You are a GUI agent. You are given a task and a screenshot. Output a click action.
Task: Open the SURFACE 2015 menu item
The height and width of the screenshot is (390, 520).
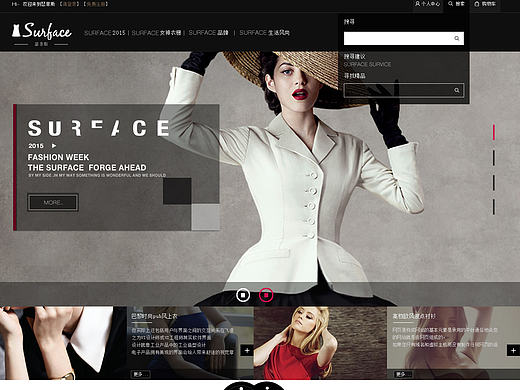click(105, 33)
